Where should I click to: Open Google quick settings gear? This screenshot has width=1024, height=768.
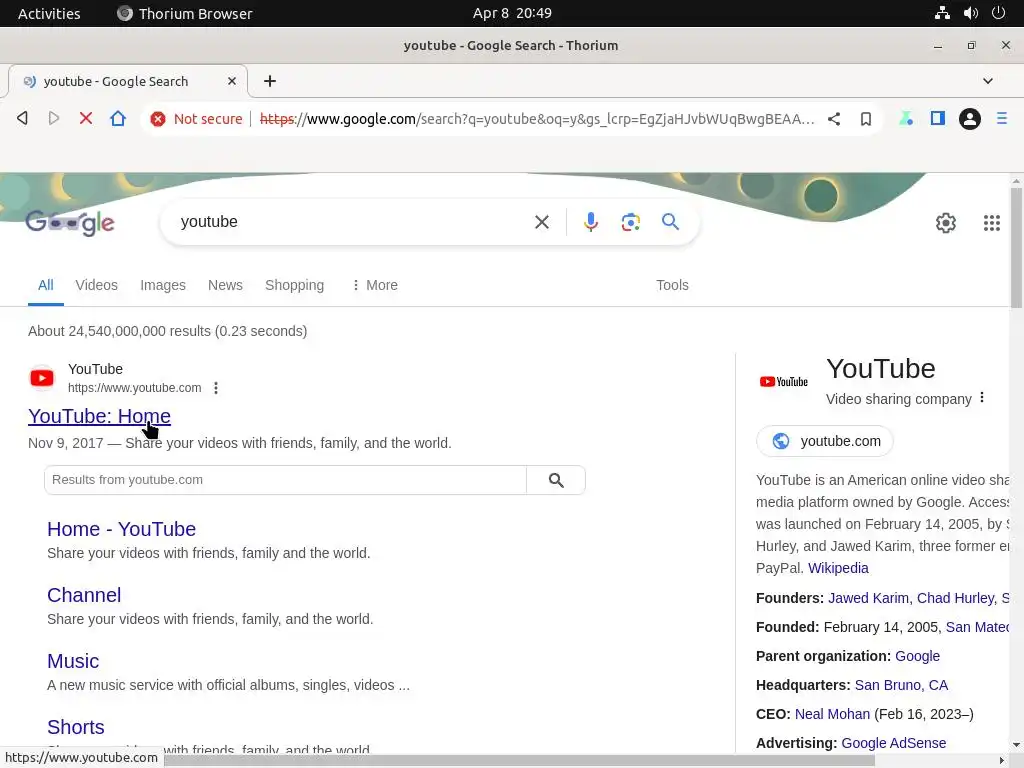pyautogui.click(x=946, y=223)
